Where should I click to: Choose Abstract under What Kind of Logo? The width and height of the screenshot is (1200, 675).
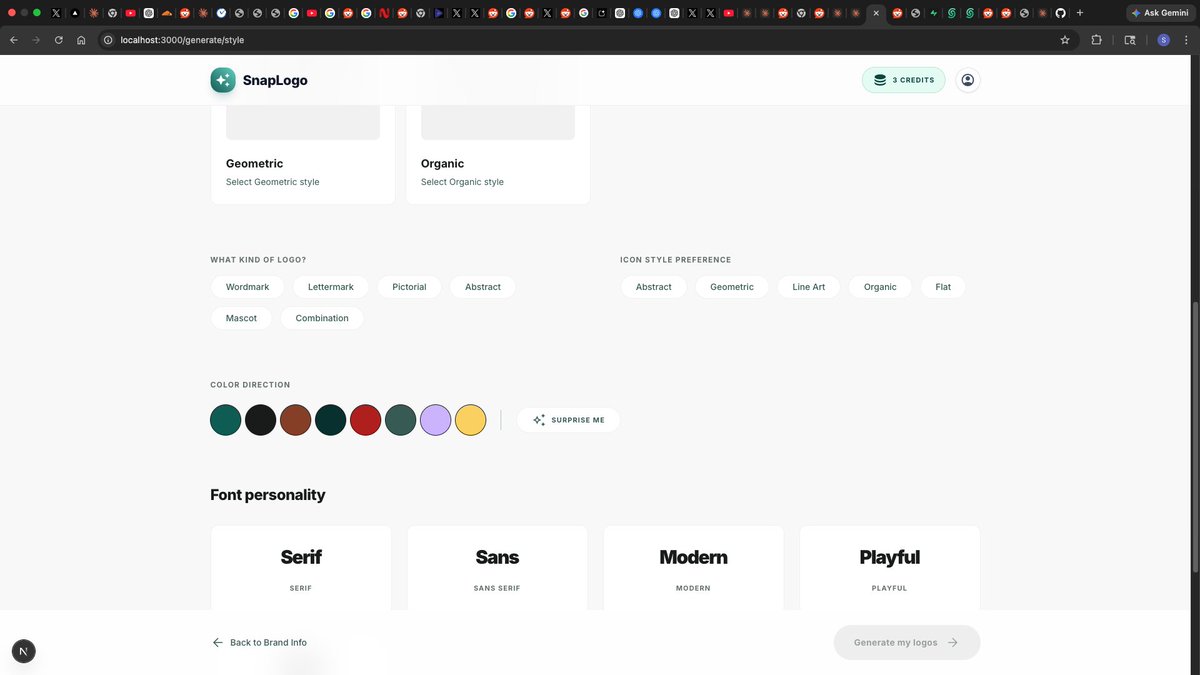(483, 287)
